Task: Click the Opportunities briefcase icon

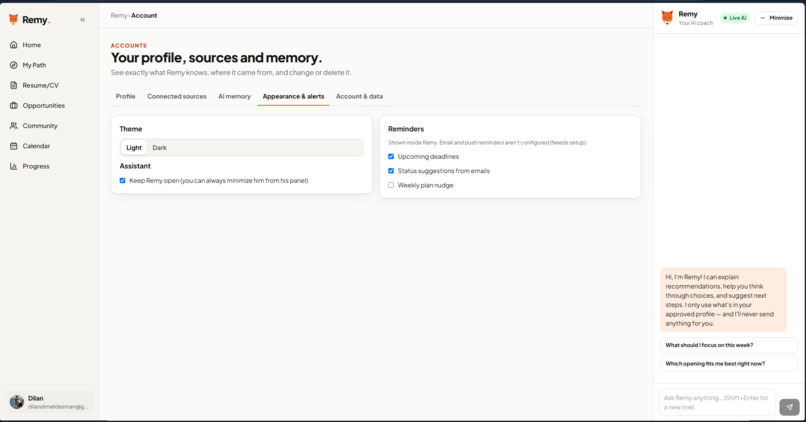Action: click(x=14, y=105)
